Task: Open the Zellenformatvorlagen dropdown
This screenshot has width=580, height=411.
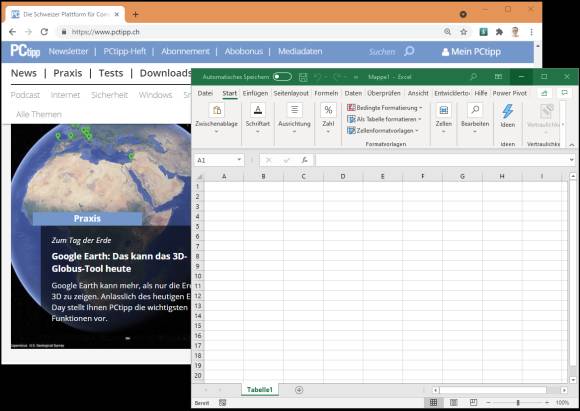Action: click(x=383, y=131)
